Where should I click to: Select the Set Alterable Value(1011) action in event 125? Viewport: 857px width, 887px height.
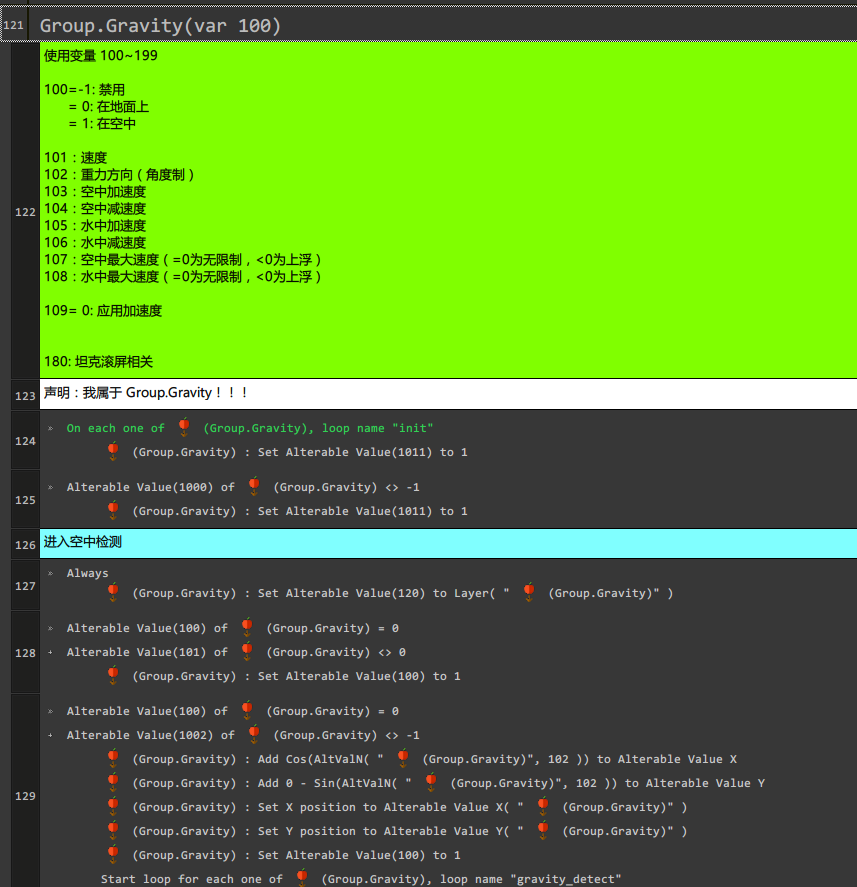299,511
